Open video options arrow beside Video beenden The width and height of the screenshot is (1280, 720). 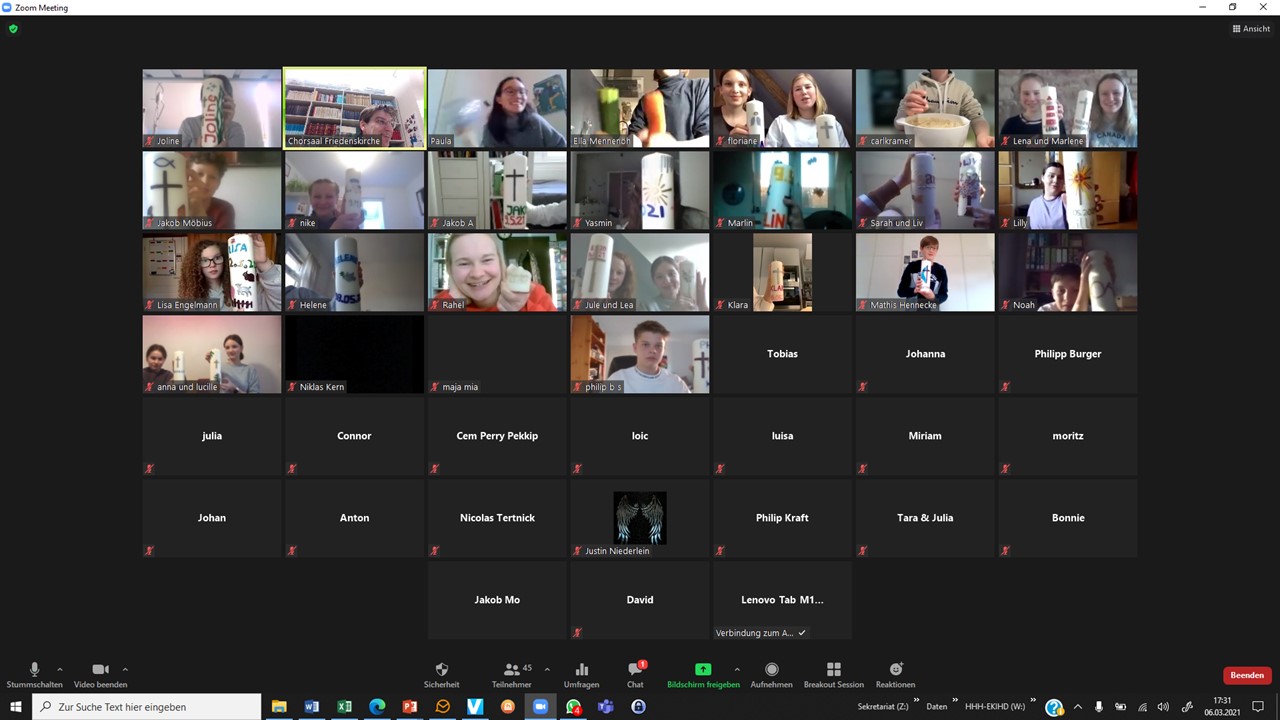(125, 669)
